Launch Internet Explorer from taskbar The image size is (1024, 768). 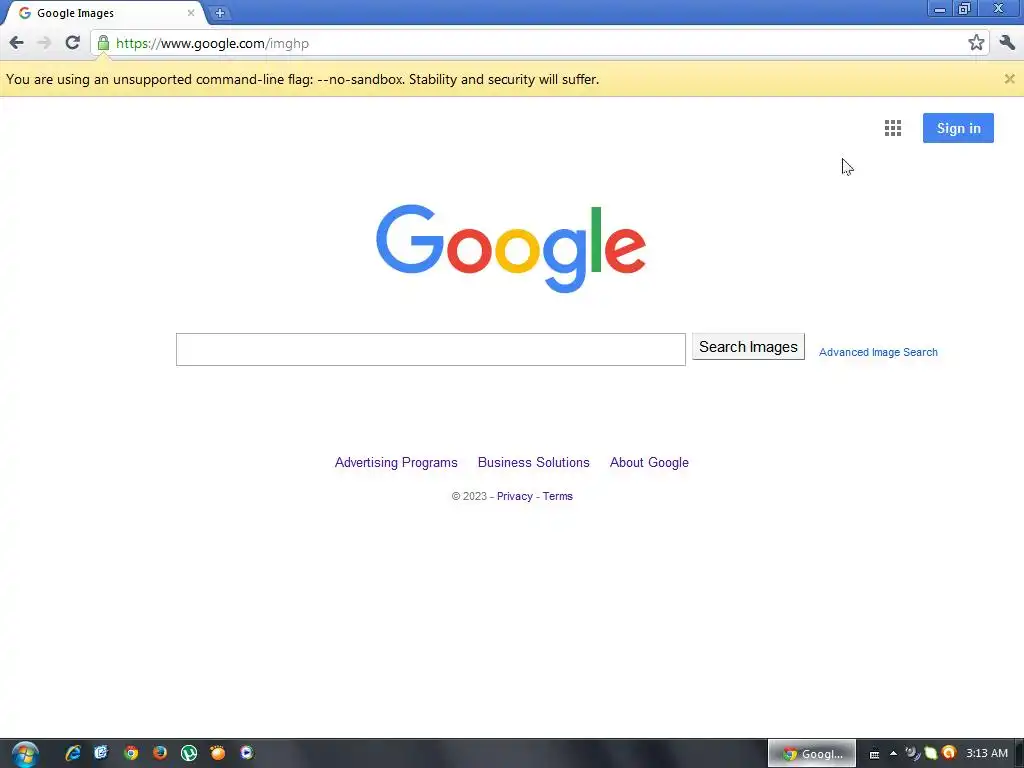tap(73, 753)
